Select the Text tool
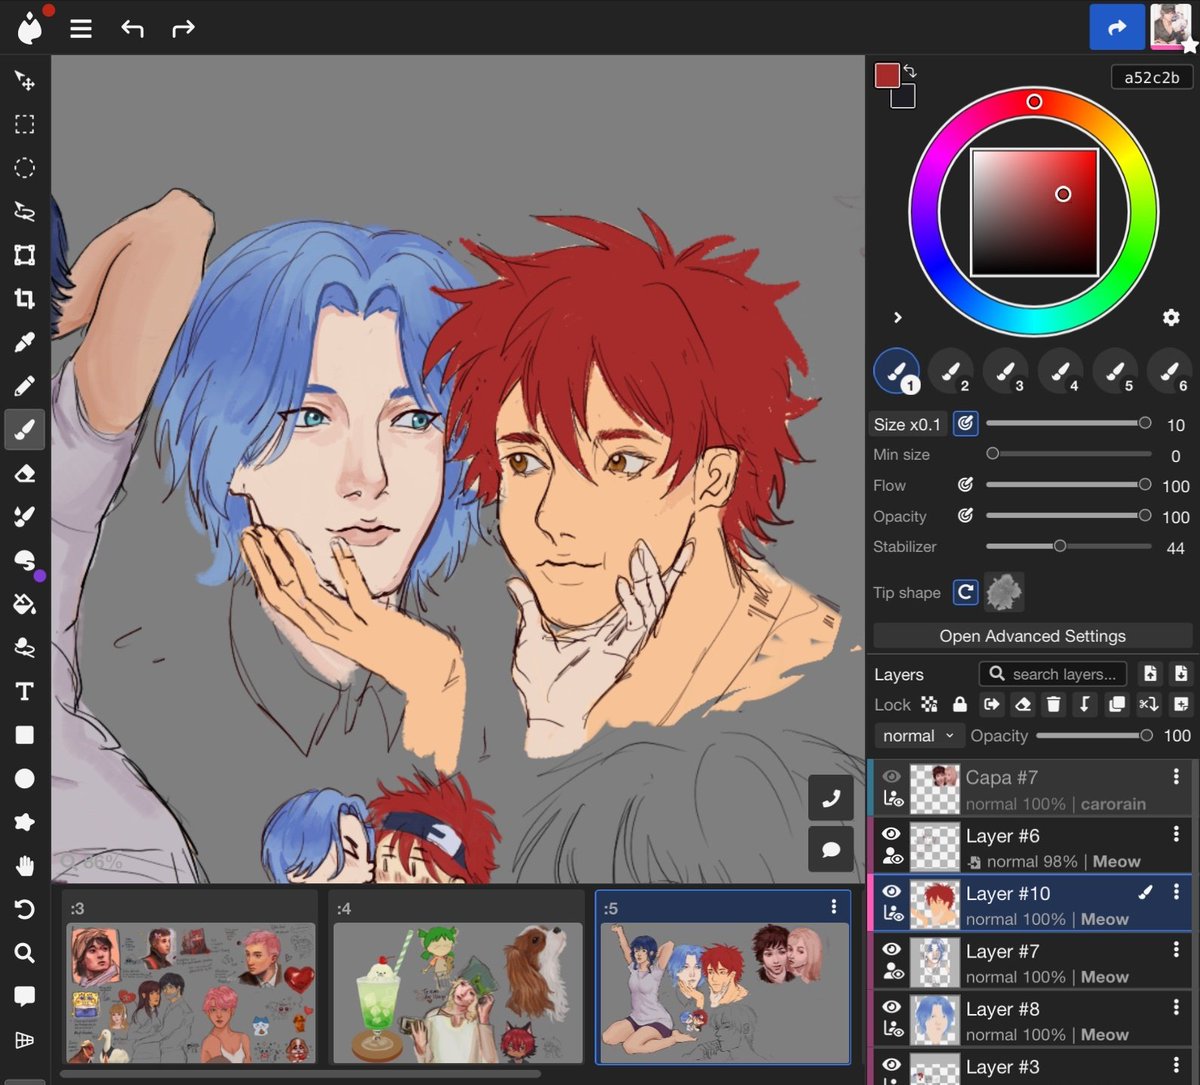 click(25, 692)
